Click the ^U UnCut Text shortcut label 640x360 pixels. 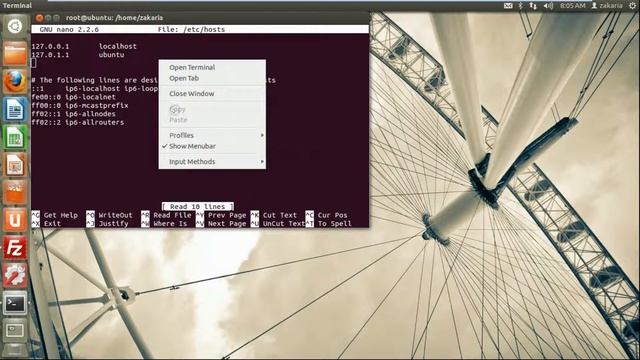click(x=278, y=224)
